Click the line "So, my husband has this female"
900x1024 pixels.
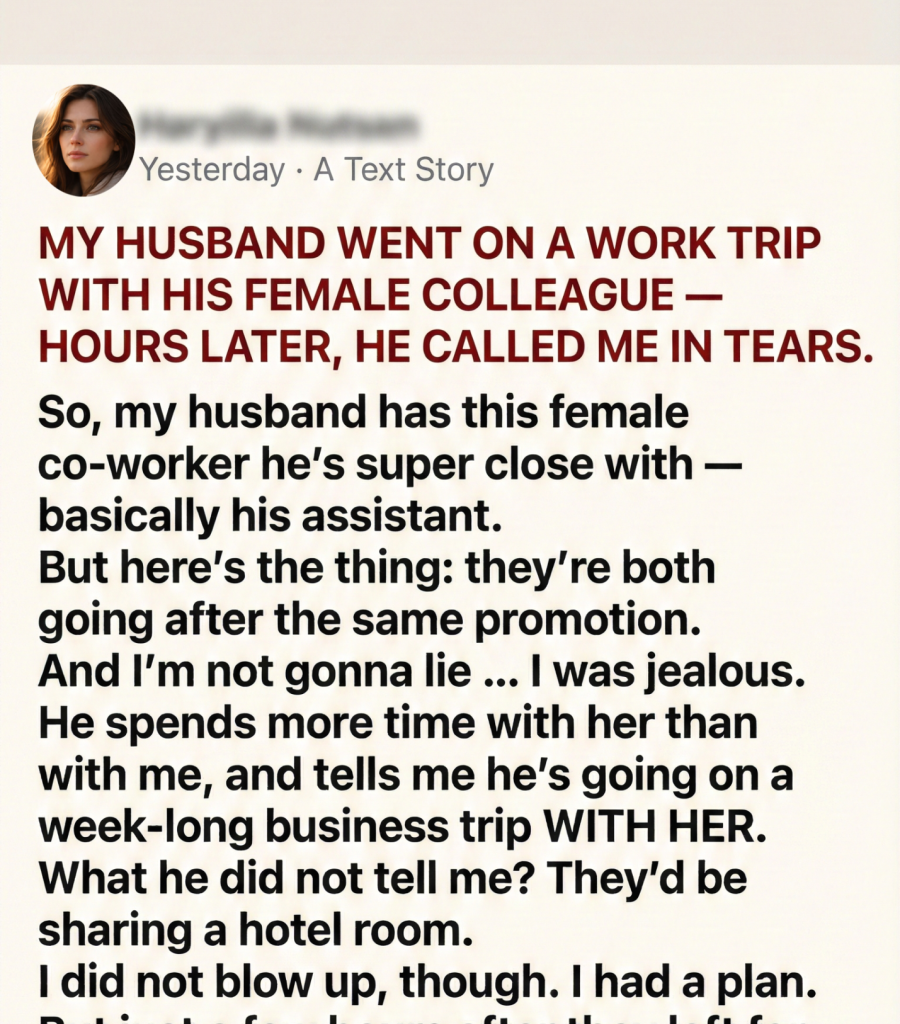(364, 414)
